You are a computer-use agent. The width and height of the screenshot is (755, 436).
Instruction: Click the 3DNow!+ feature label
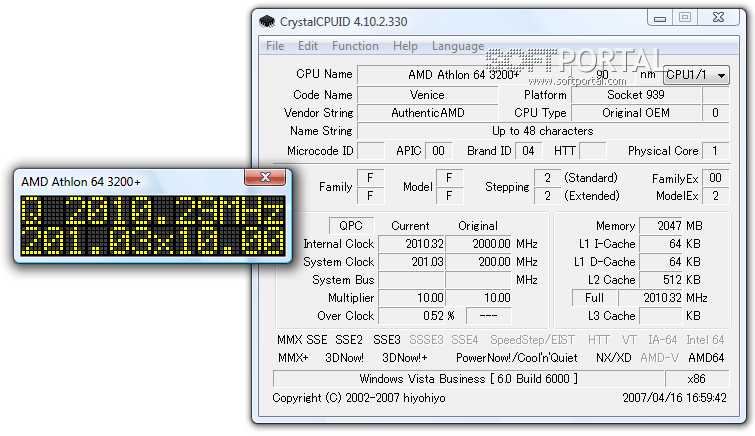tap(404, 358)
